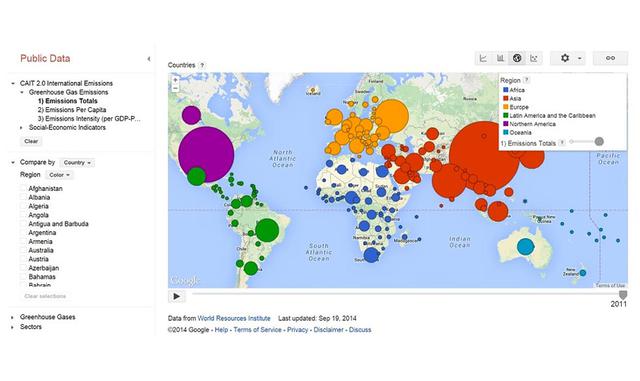Open the help icon beside Region legend
The image size is (640, 381).
click(527, 80)
